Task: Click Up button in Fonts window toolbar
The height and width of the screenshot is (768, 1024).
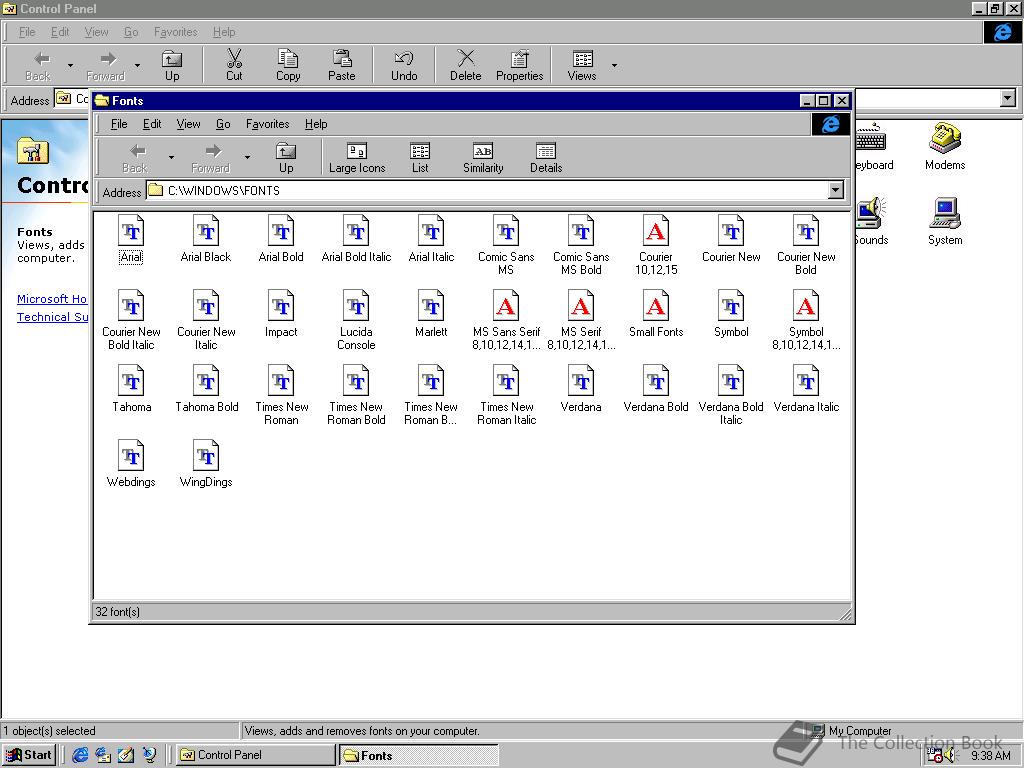Action: click(286, 158)
